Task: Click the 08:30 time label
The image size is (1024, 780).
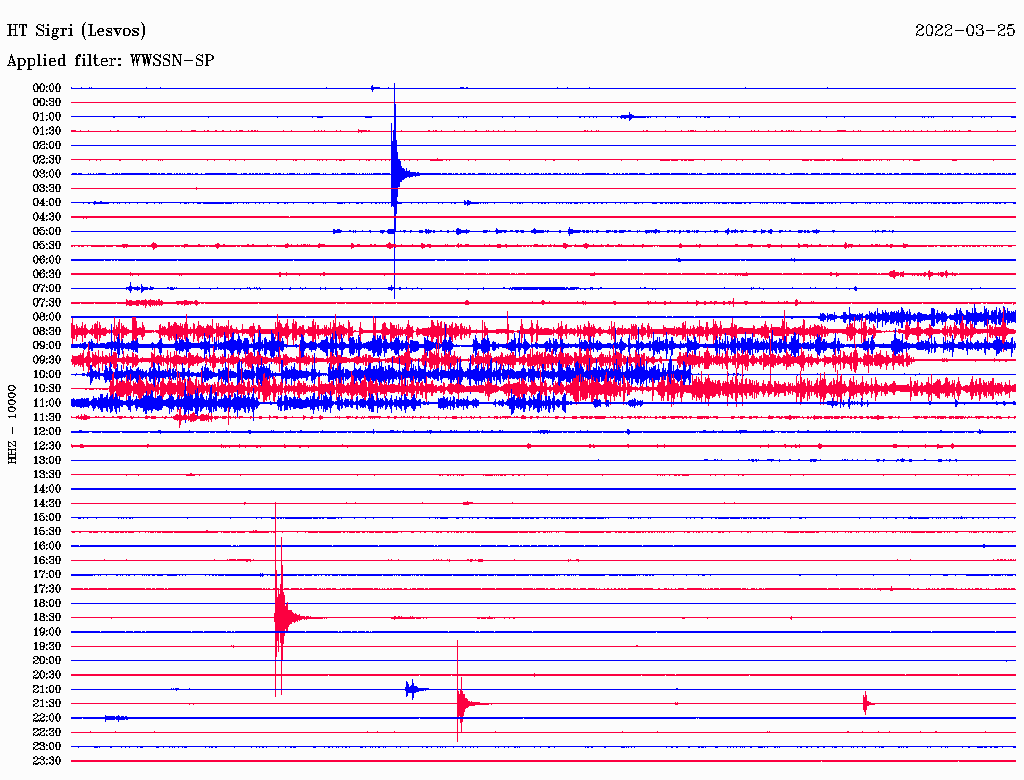Action: point(47,332)
